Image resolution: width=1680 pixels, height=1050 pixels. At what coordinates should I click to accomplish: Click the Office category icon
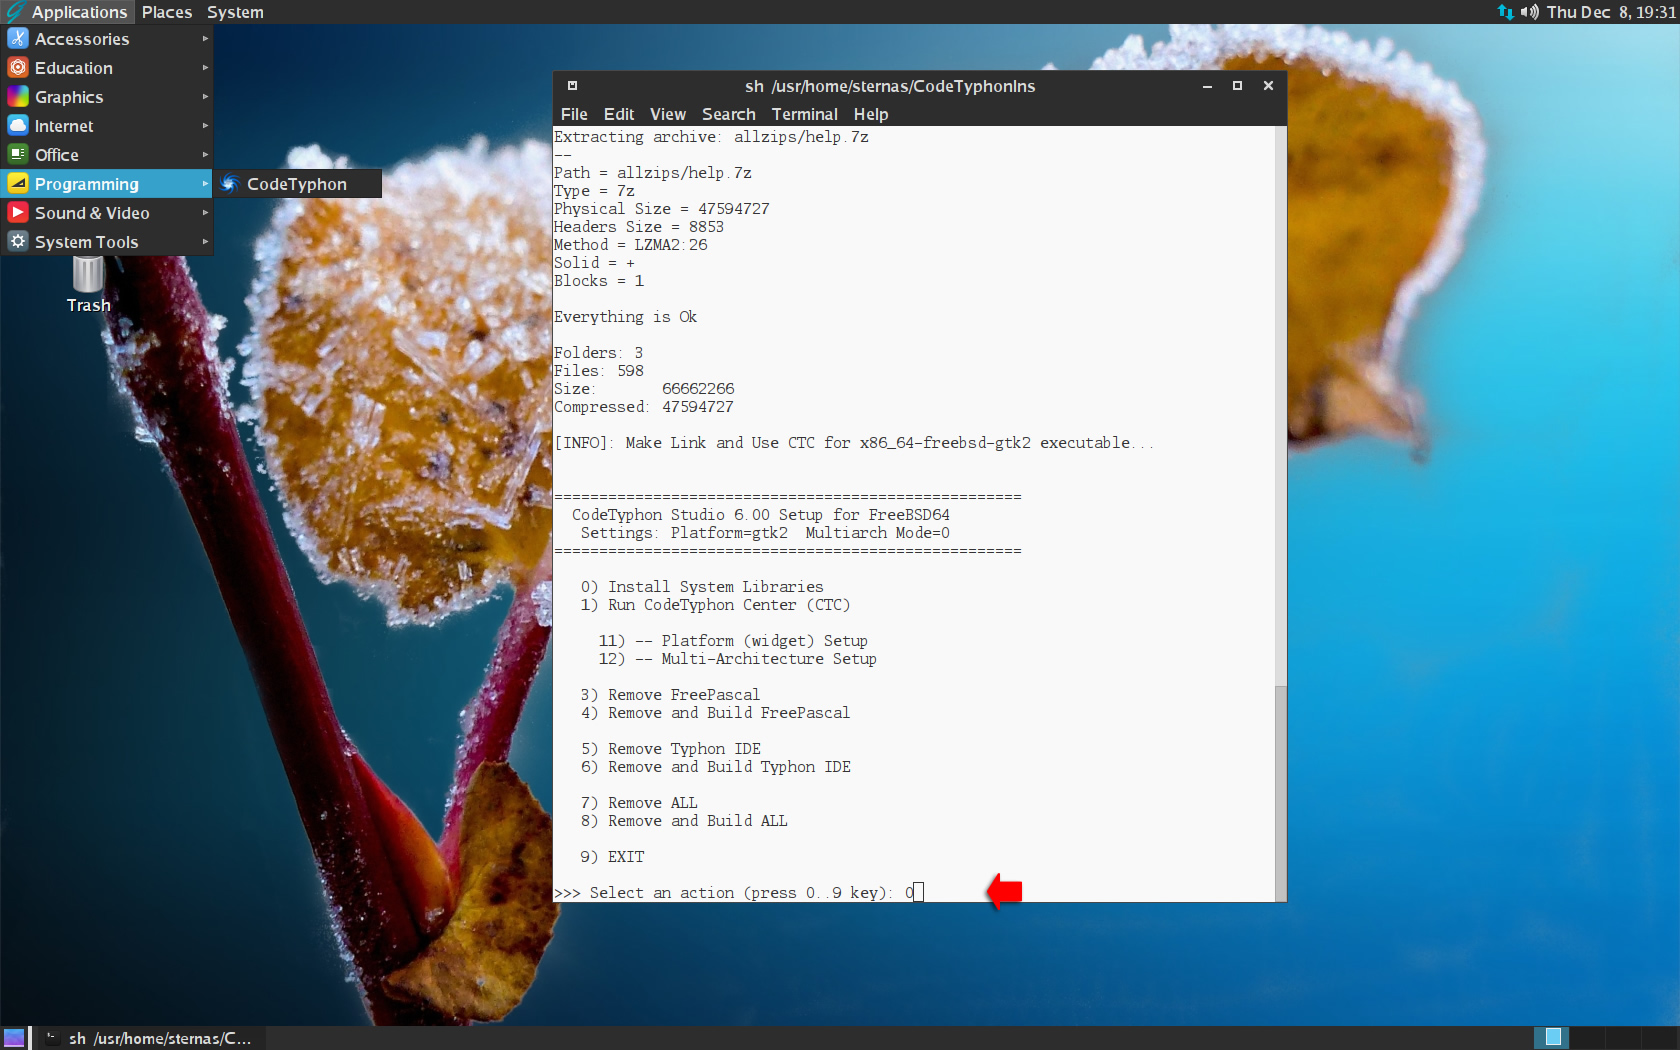coord(18,155)
